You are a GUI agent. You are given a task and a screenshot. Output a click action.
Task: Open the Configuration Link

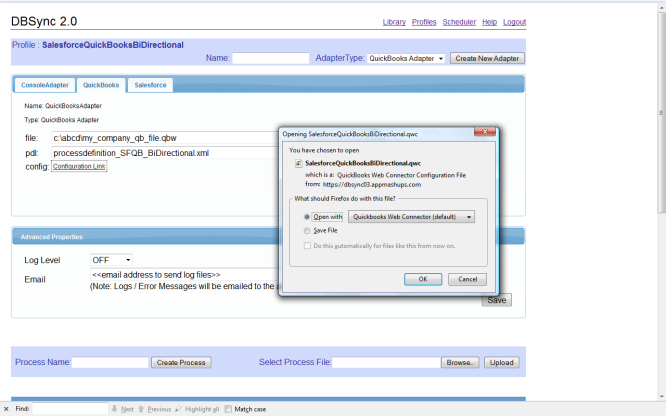[79, 166]
